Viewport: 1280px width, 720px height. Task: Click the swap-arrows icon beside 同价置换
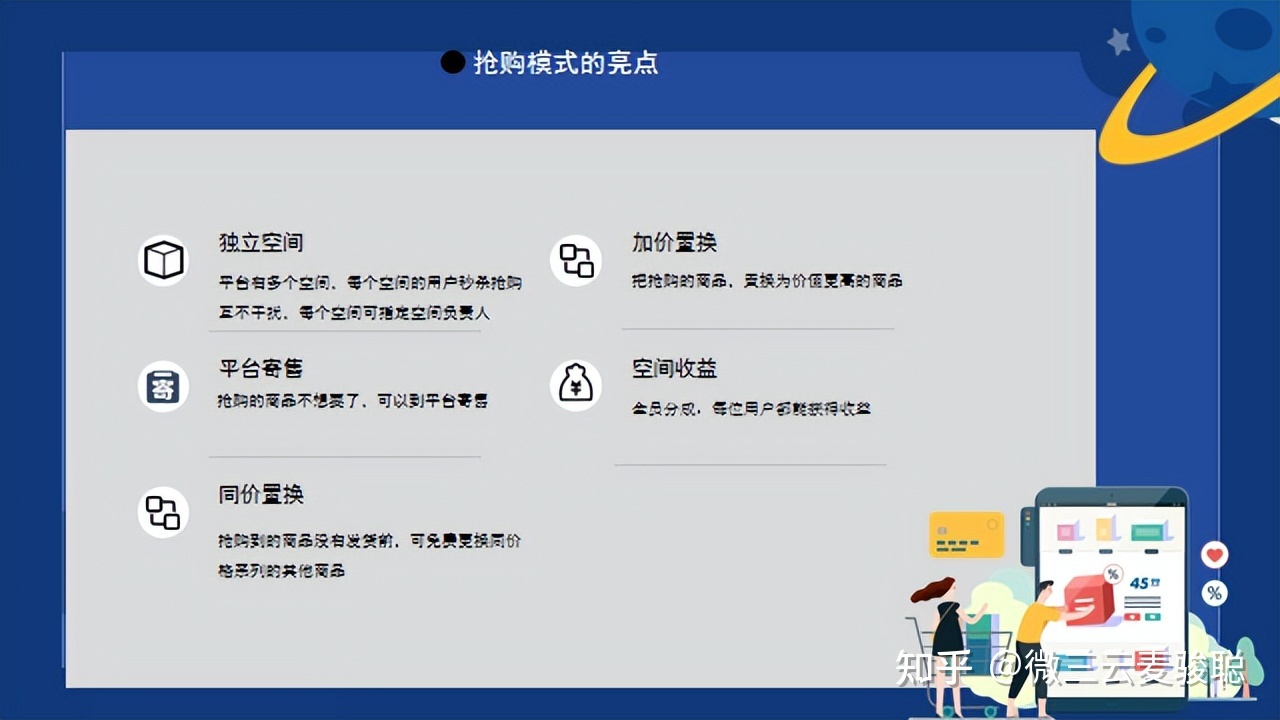tap(163, 512)
